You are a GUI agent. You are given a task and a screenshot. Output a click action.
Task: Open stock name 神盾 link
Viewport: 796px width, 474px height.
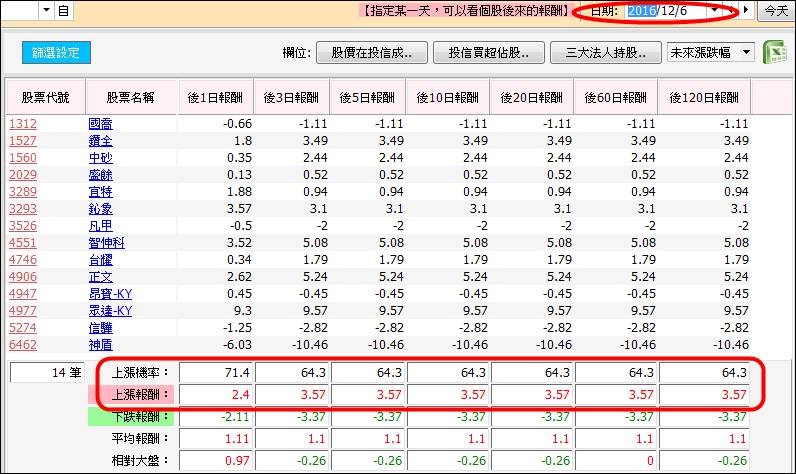[101, 345]
